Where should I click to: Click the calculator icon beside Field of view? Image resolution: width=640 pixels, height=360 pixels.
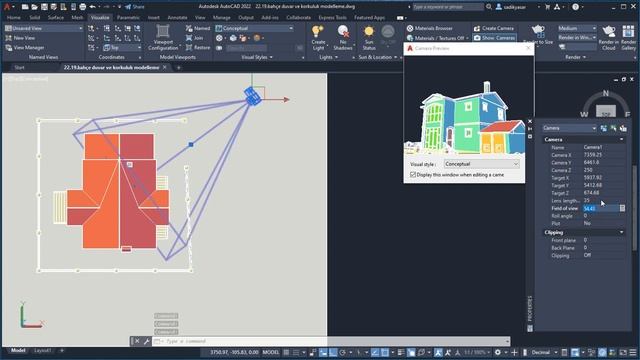(622, 208)
